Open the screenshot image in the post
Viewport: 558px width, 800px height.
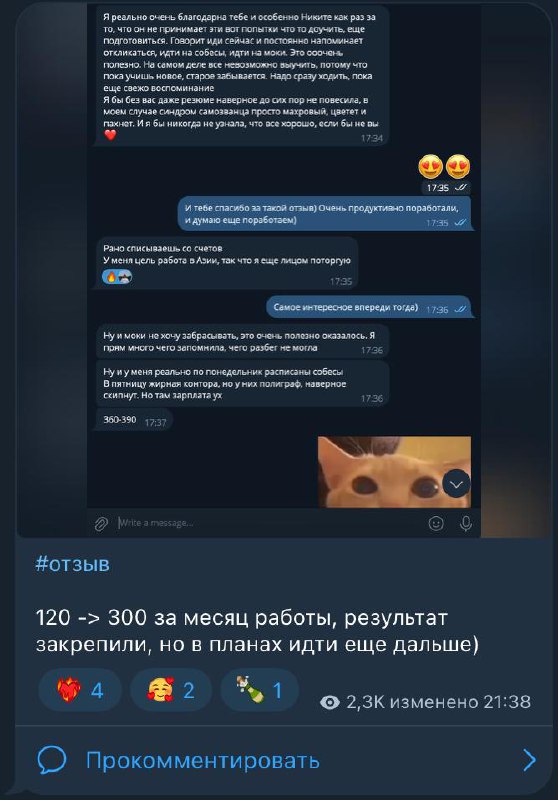tap(284, 269)
